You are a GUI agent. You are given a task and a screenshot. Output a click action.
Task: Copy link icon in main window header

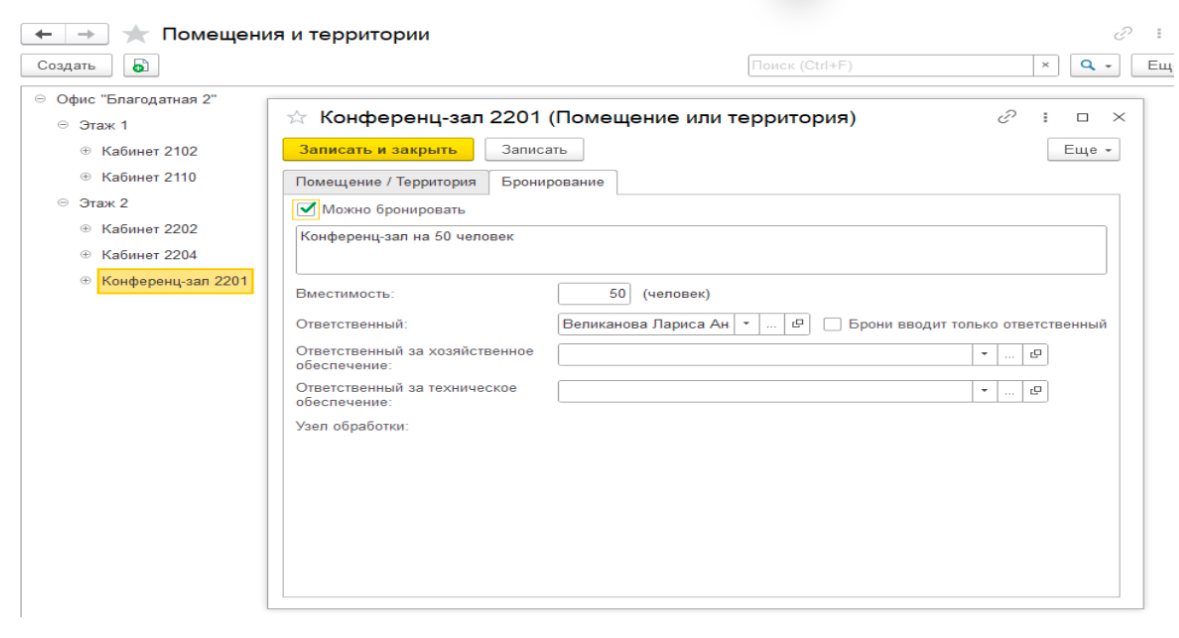1123,33
